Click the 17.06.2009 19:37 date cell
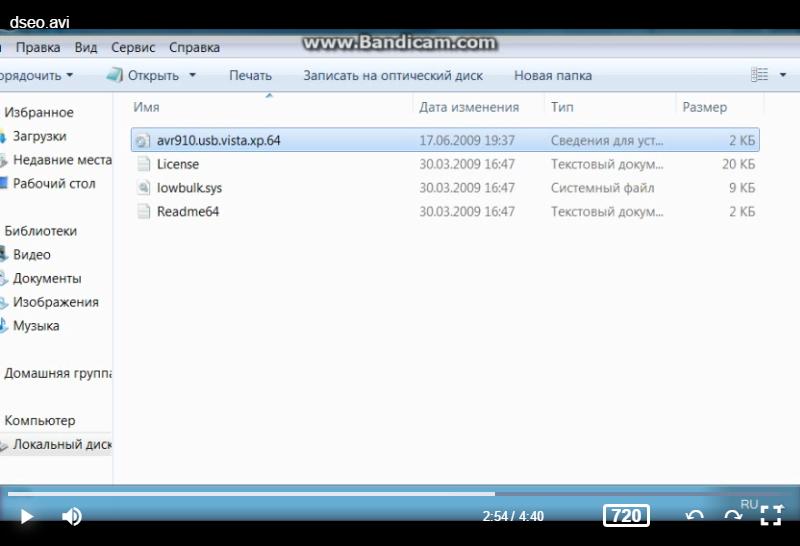Image resolution: width=800 pixels, height=546 pixels. pos(467,140)
